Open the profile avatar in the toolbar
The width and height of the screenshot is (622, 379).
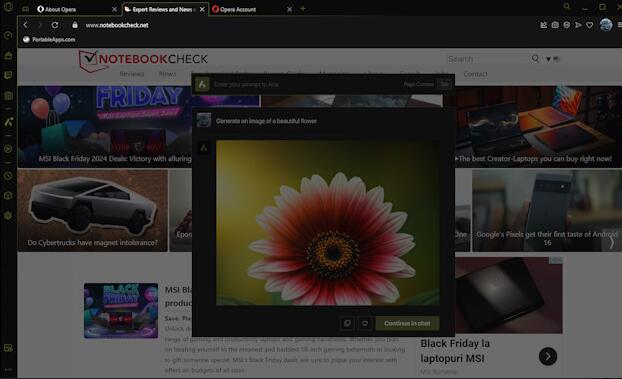(x=606, y=25)
